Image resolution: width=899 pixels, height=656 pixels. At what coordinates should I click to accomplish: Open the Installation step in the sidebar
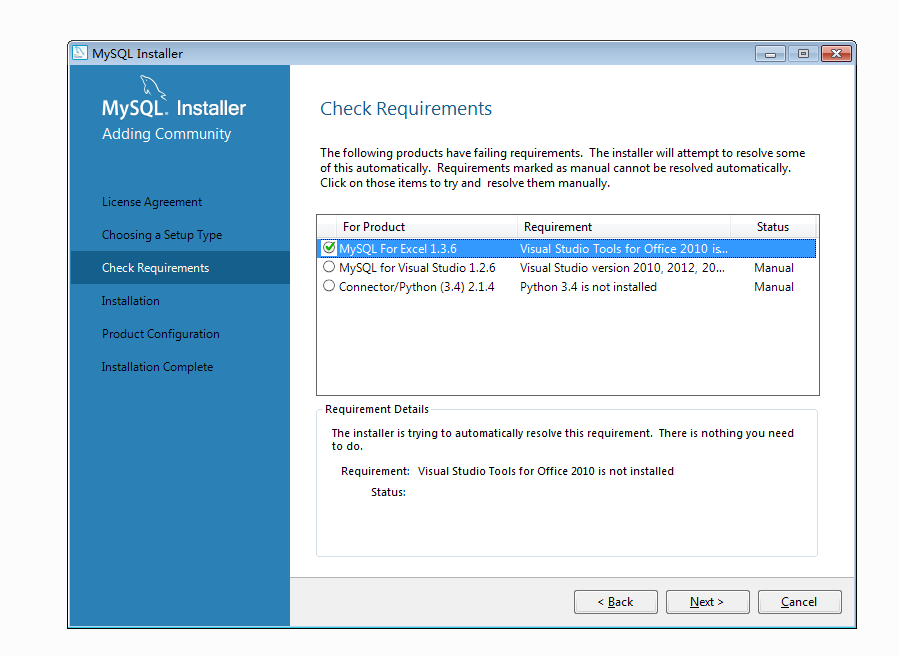click(x=131, y=301)
